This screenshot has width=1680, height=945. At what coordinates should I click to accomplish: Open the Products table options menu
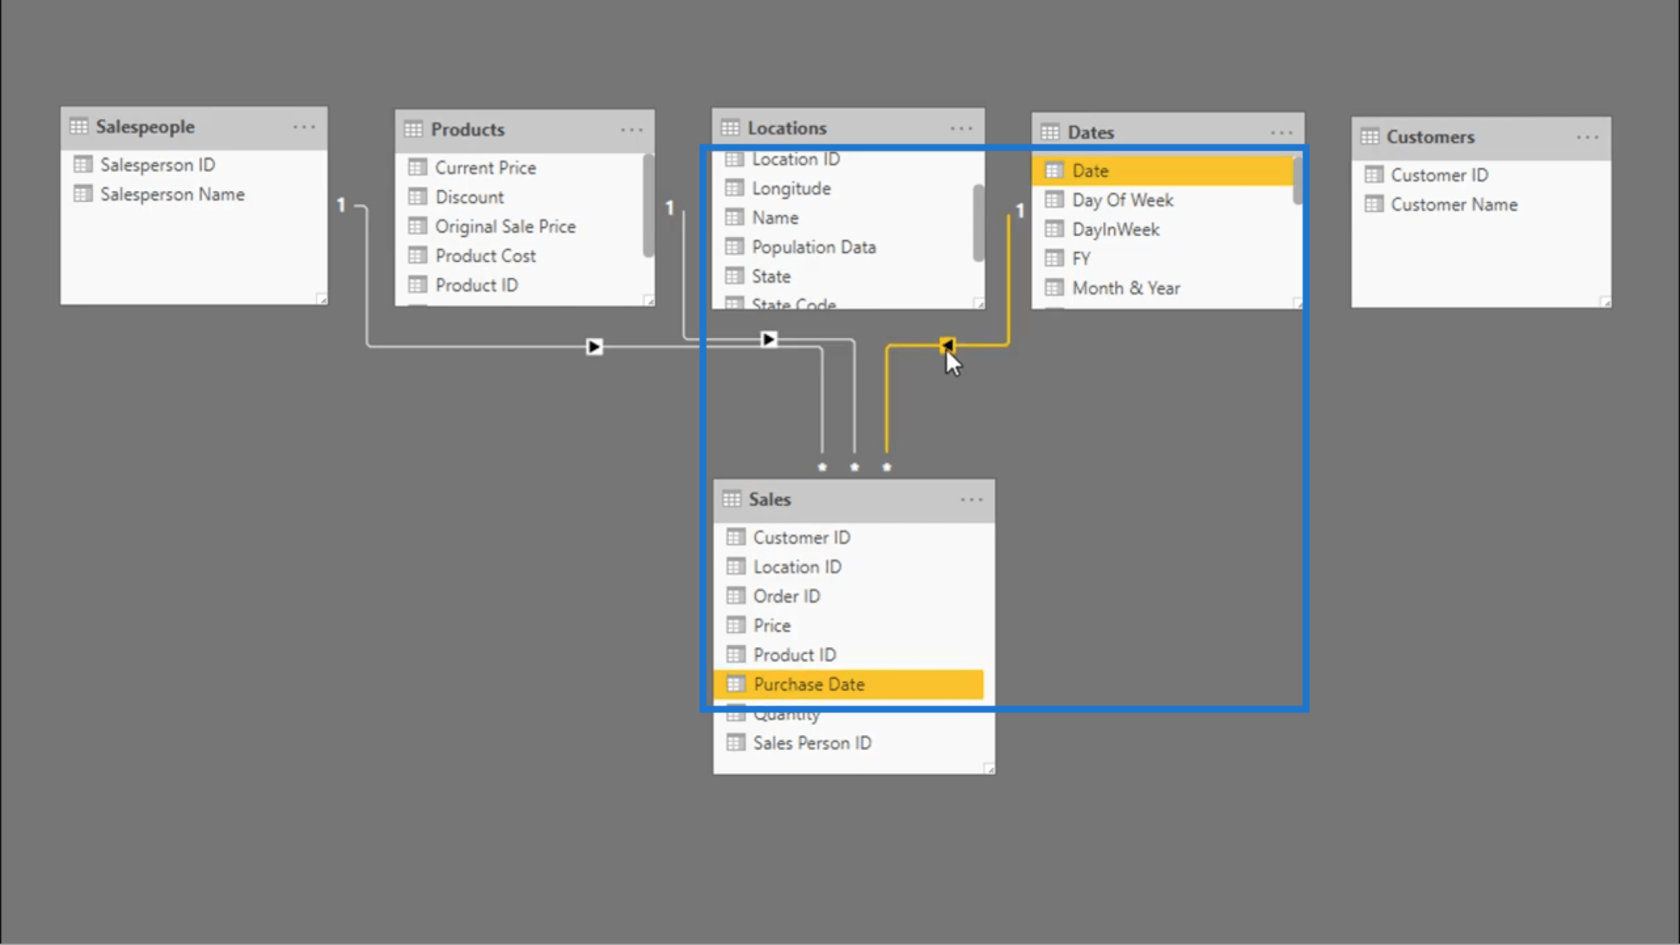[x=631, y=130]
